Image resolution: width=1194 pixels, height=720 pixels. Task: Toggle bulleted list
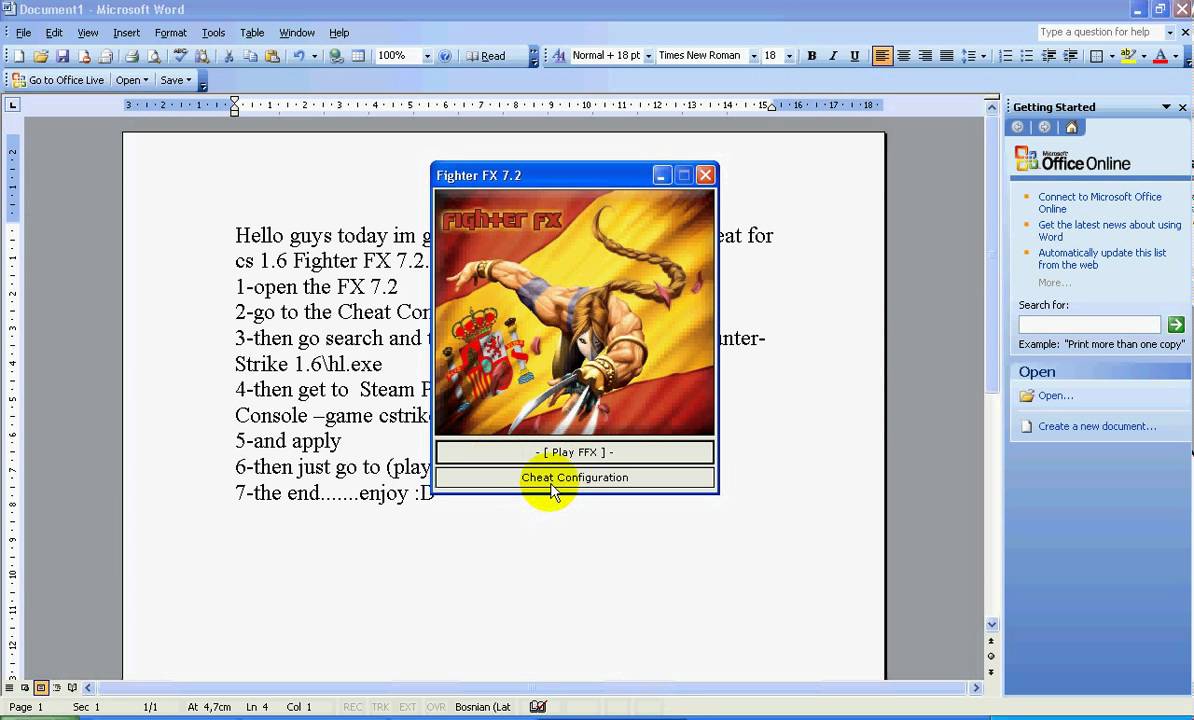(1027, 56)
